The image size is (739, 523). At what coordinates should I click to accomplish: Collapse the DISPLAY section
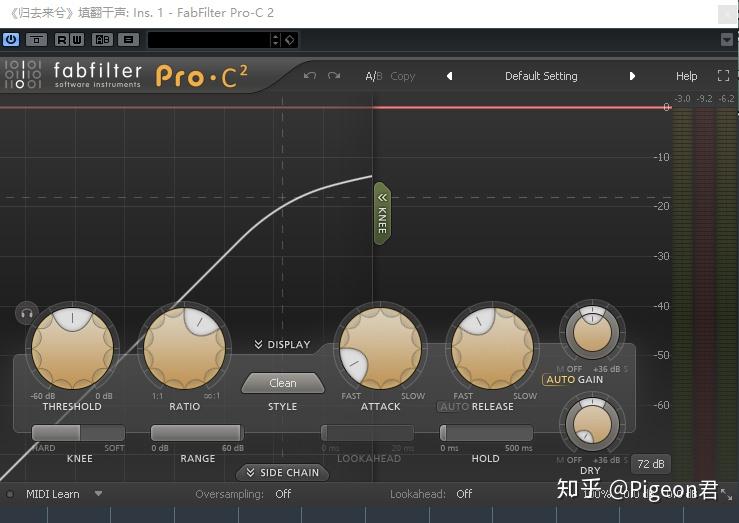(x=282, y=344)
